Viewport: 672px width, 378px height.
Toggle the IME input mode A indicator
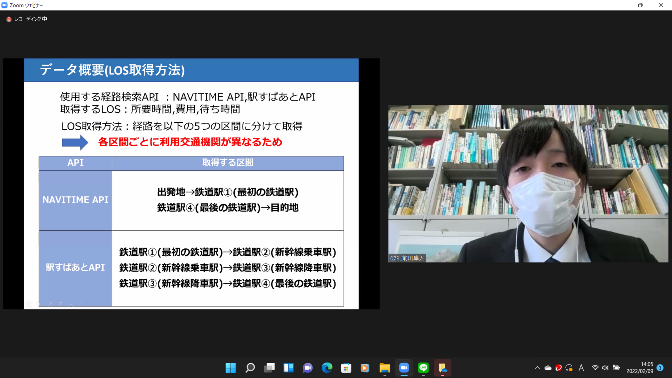click(581, 368)
